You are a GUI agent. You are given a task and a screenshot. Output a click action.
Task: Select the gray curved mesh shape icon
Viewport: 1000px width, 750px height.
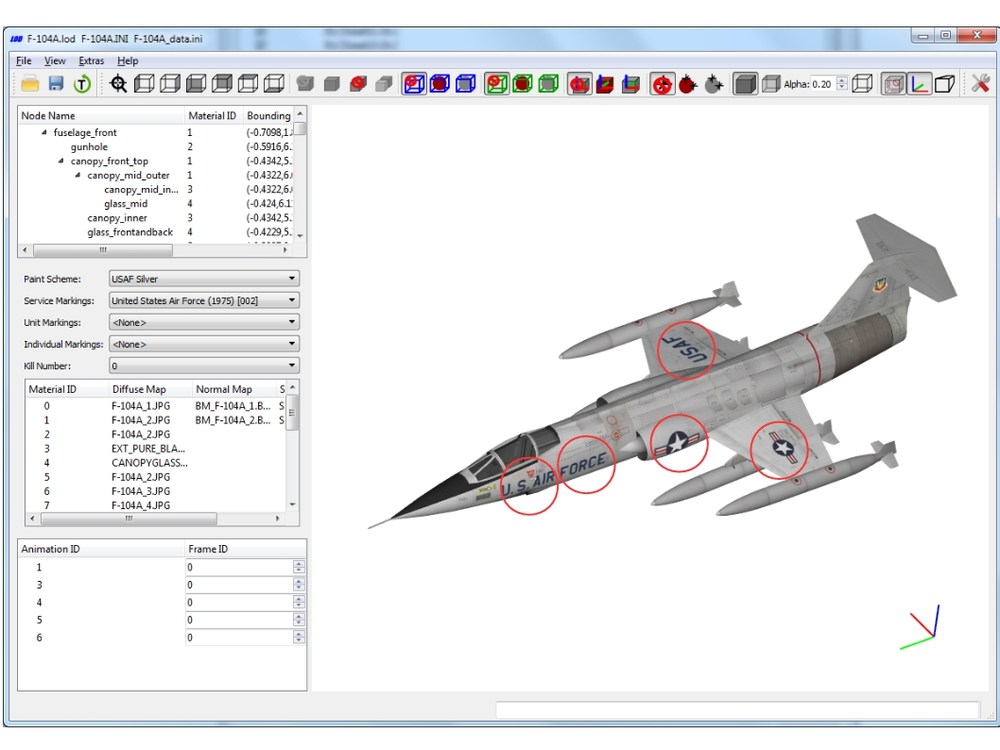(x=305, y=84)
